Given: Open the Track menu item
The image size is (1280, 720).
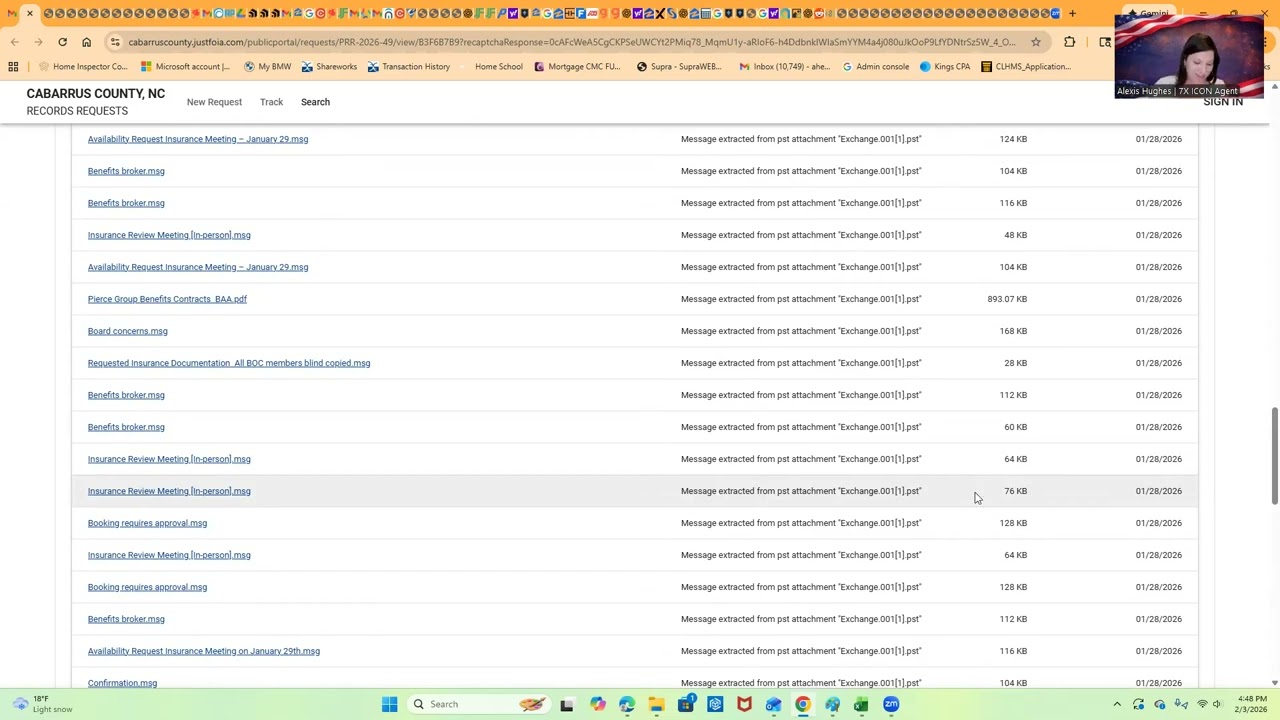Looking at the screenshot, I should click(x=271, y=102).
